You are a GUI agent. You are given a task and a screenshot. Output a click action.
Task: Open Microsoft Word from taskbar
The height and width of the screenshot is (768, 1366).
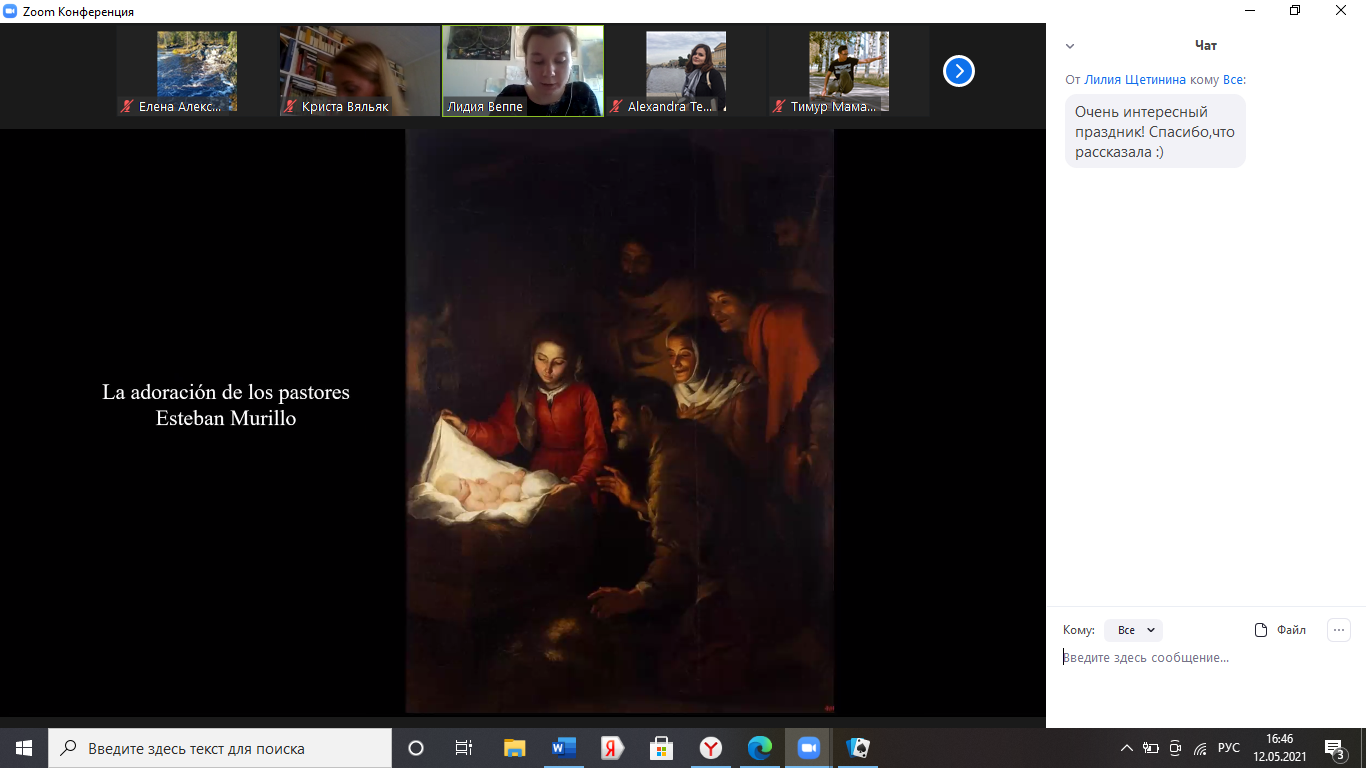coord(563,748)
